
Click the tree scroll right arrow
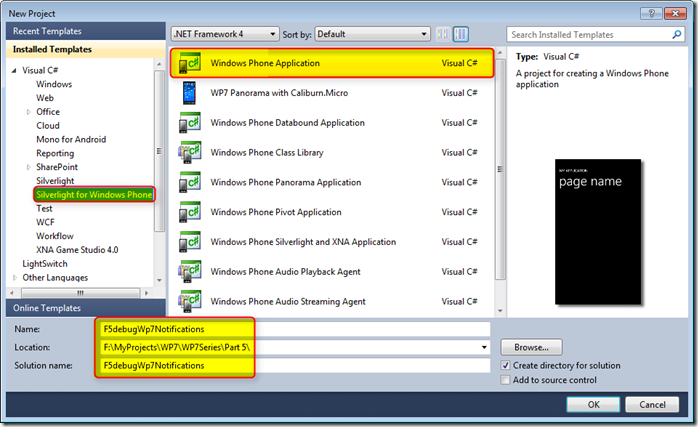(x=146, y=293)
